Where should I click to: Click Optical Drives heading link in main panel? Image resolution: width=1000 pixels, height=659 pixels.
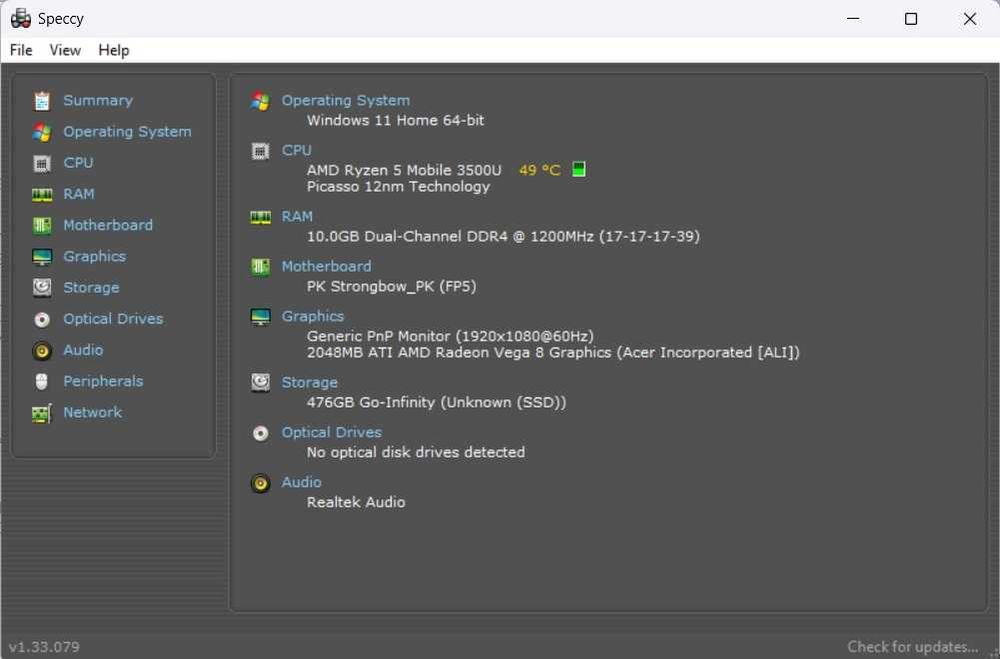coord(332,433)
